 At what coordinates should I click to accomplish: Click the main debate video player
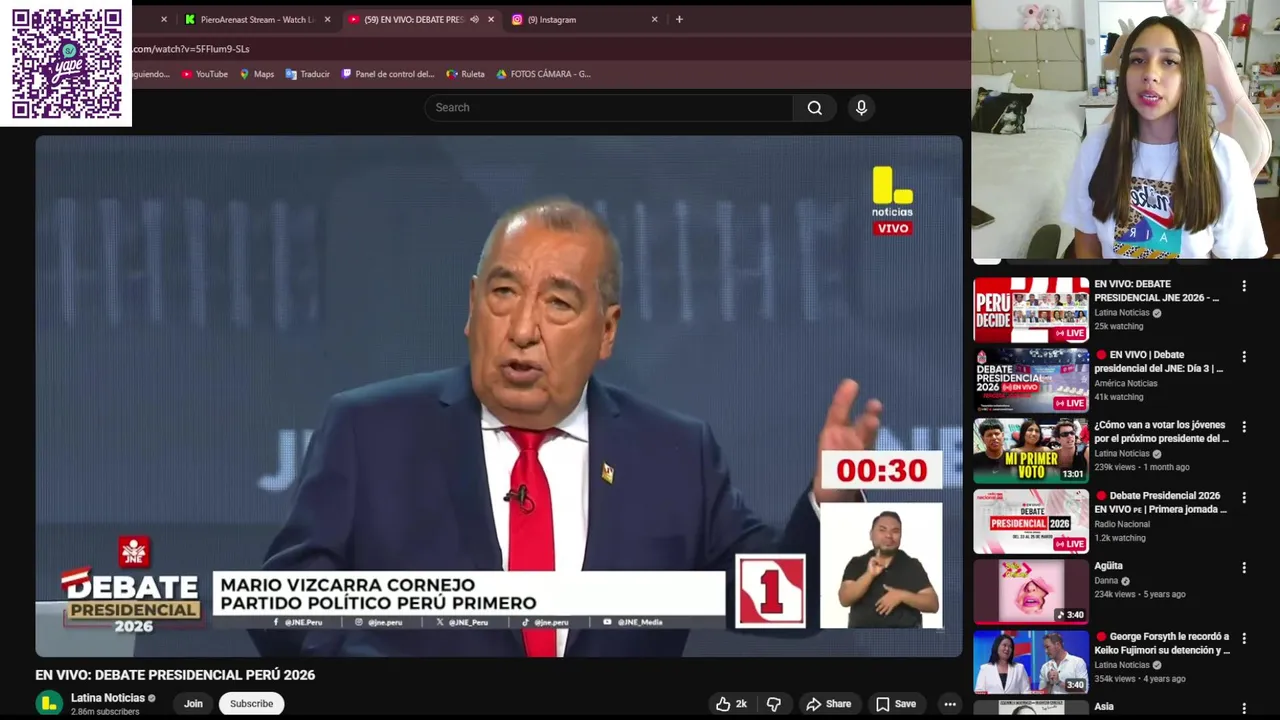tap(498, 396)
